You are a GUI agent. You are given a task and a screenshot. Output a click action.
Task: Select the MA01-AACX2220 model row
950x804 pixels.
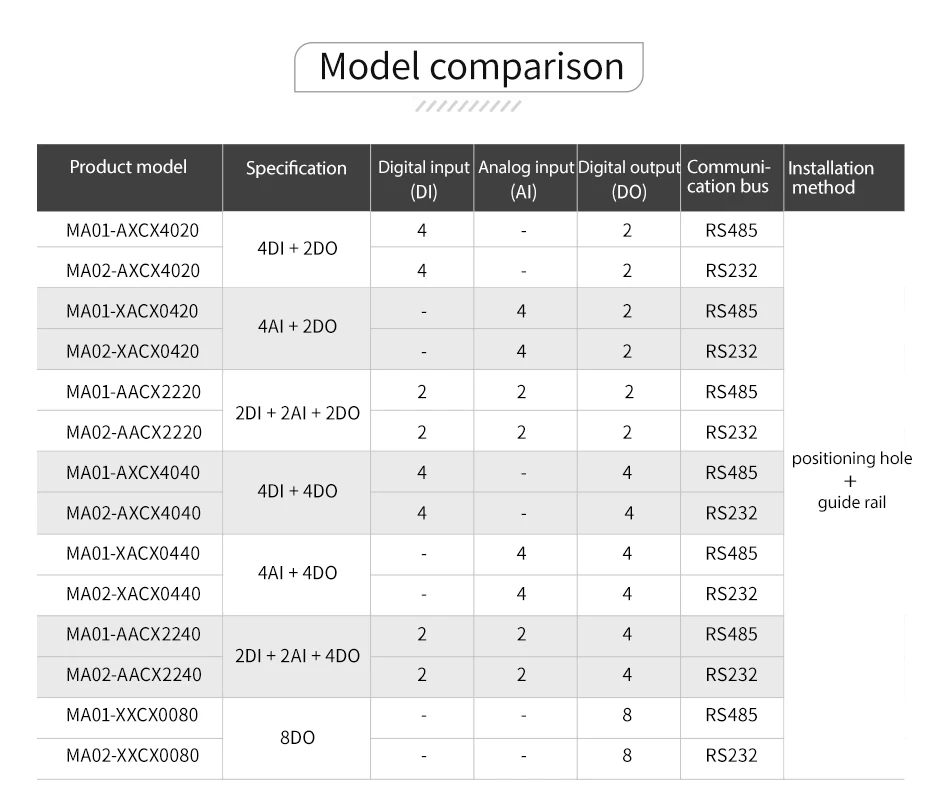[133, 392]
